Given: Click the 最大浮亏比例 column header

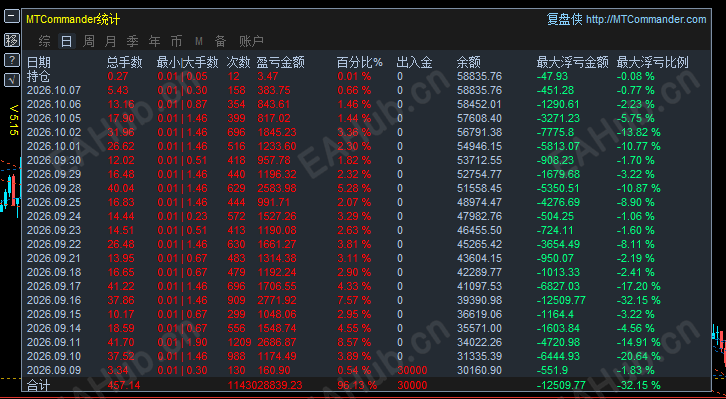Looking at the screenshot, I should [x=652, y=62].
